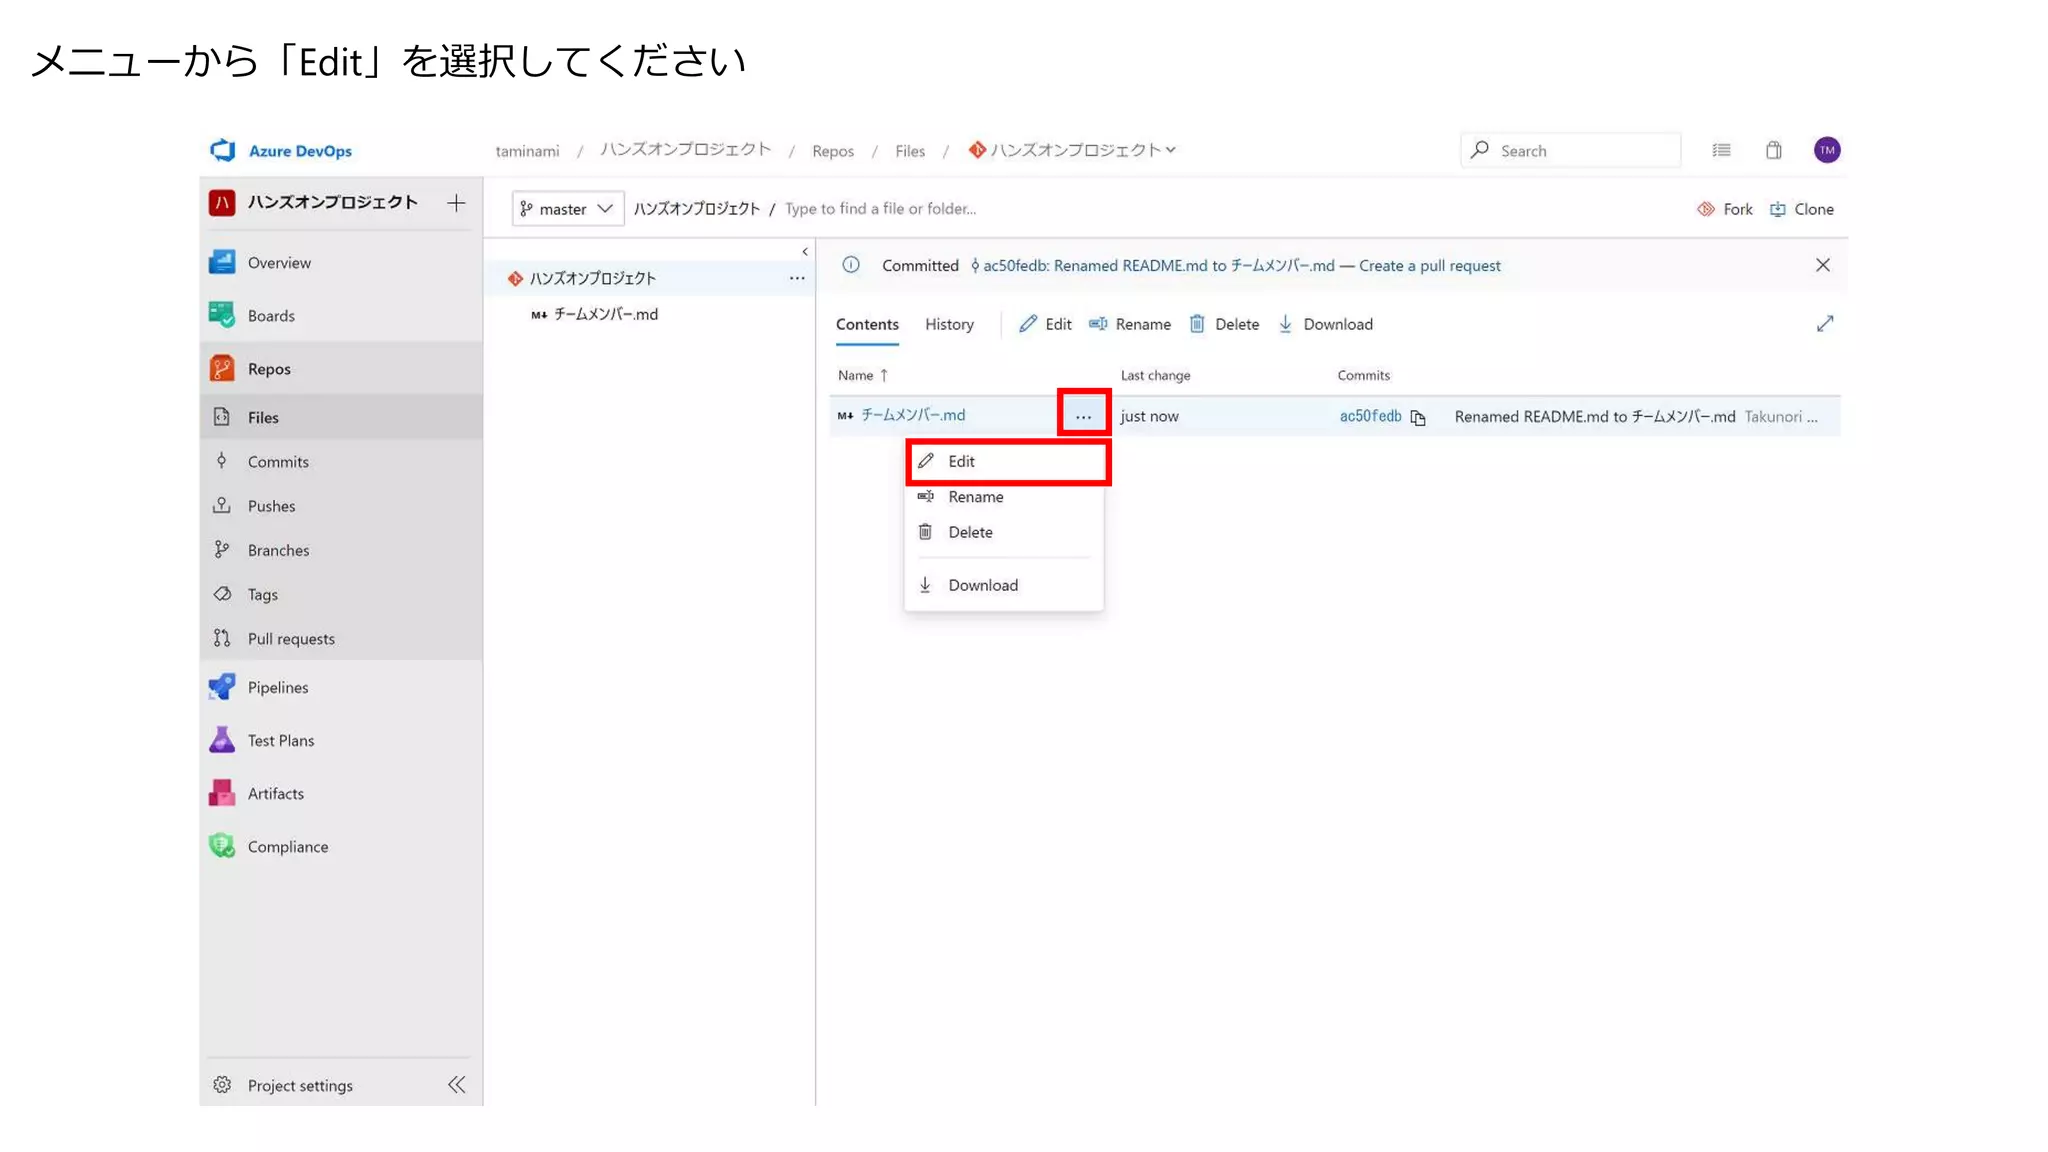Pick Delete in the context menu
Image resolution: width=2048 pixels, height=1152 pixels.
coord(1004,532)
